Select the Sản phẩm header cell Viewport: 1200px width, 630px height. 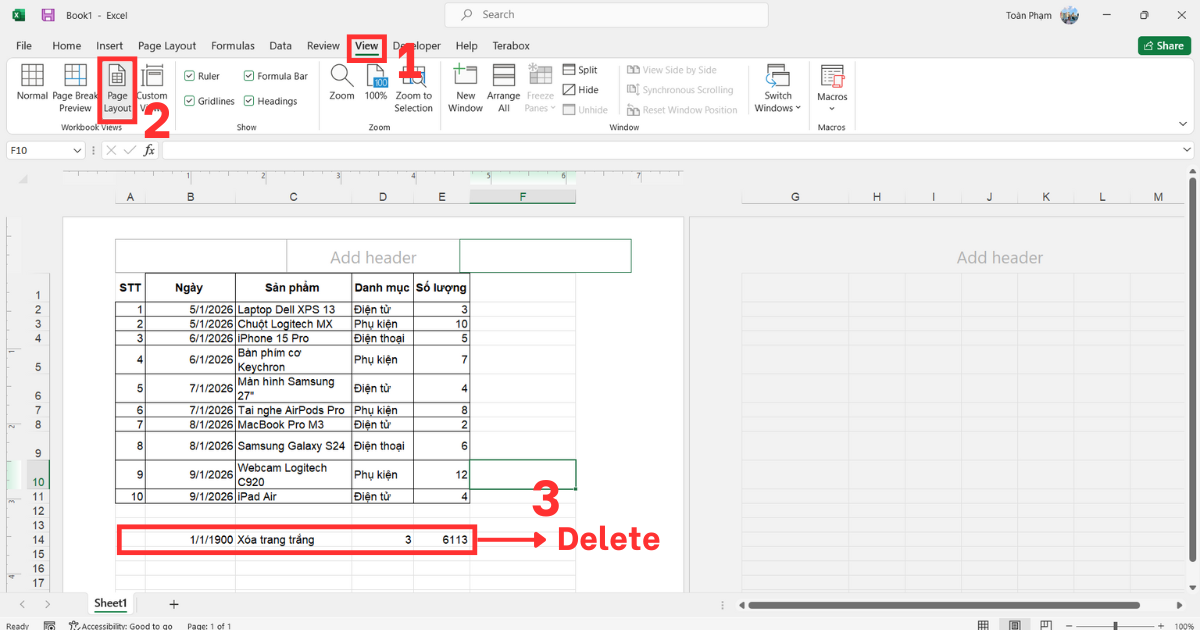point(294,287)
